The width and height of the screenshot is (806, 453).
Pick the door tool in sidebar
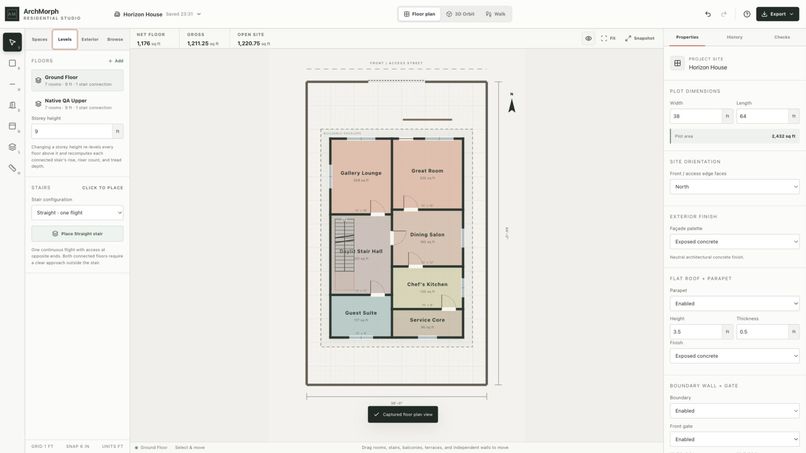coord(12,105)
